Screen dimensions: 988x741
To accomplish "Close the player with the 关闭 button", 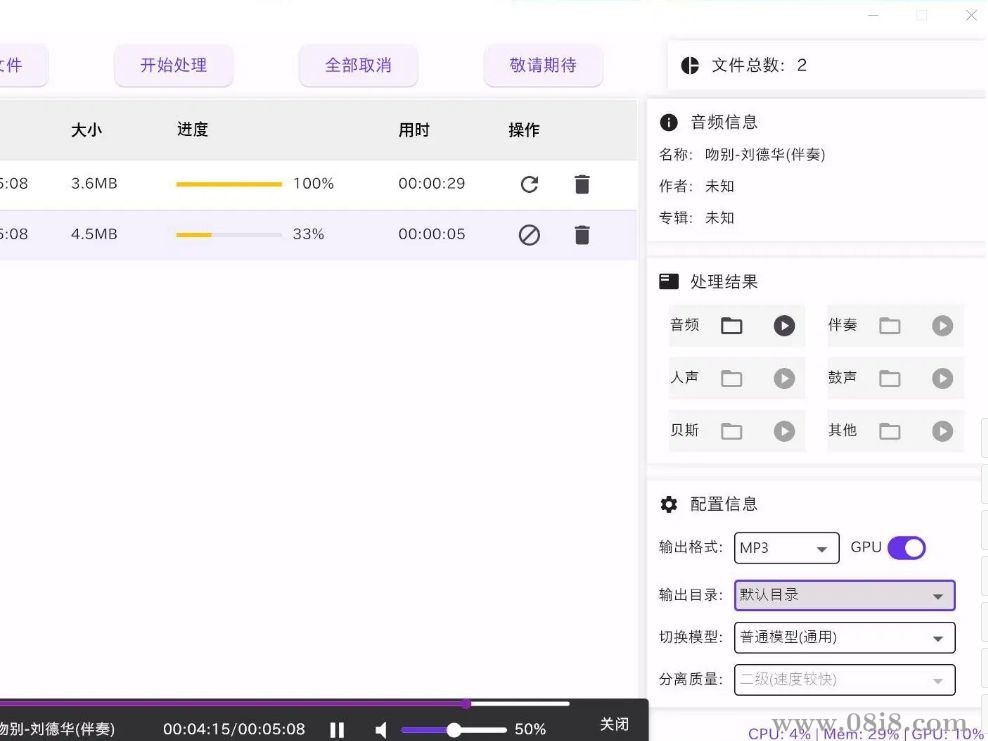I will point(613,724).
